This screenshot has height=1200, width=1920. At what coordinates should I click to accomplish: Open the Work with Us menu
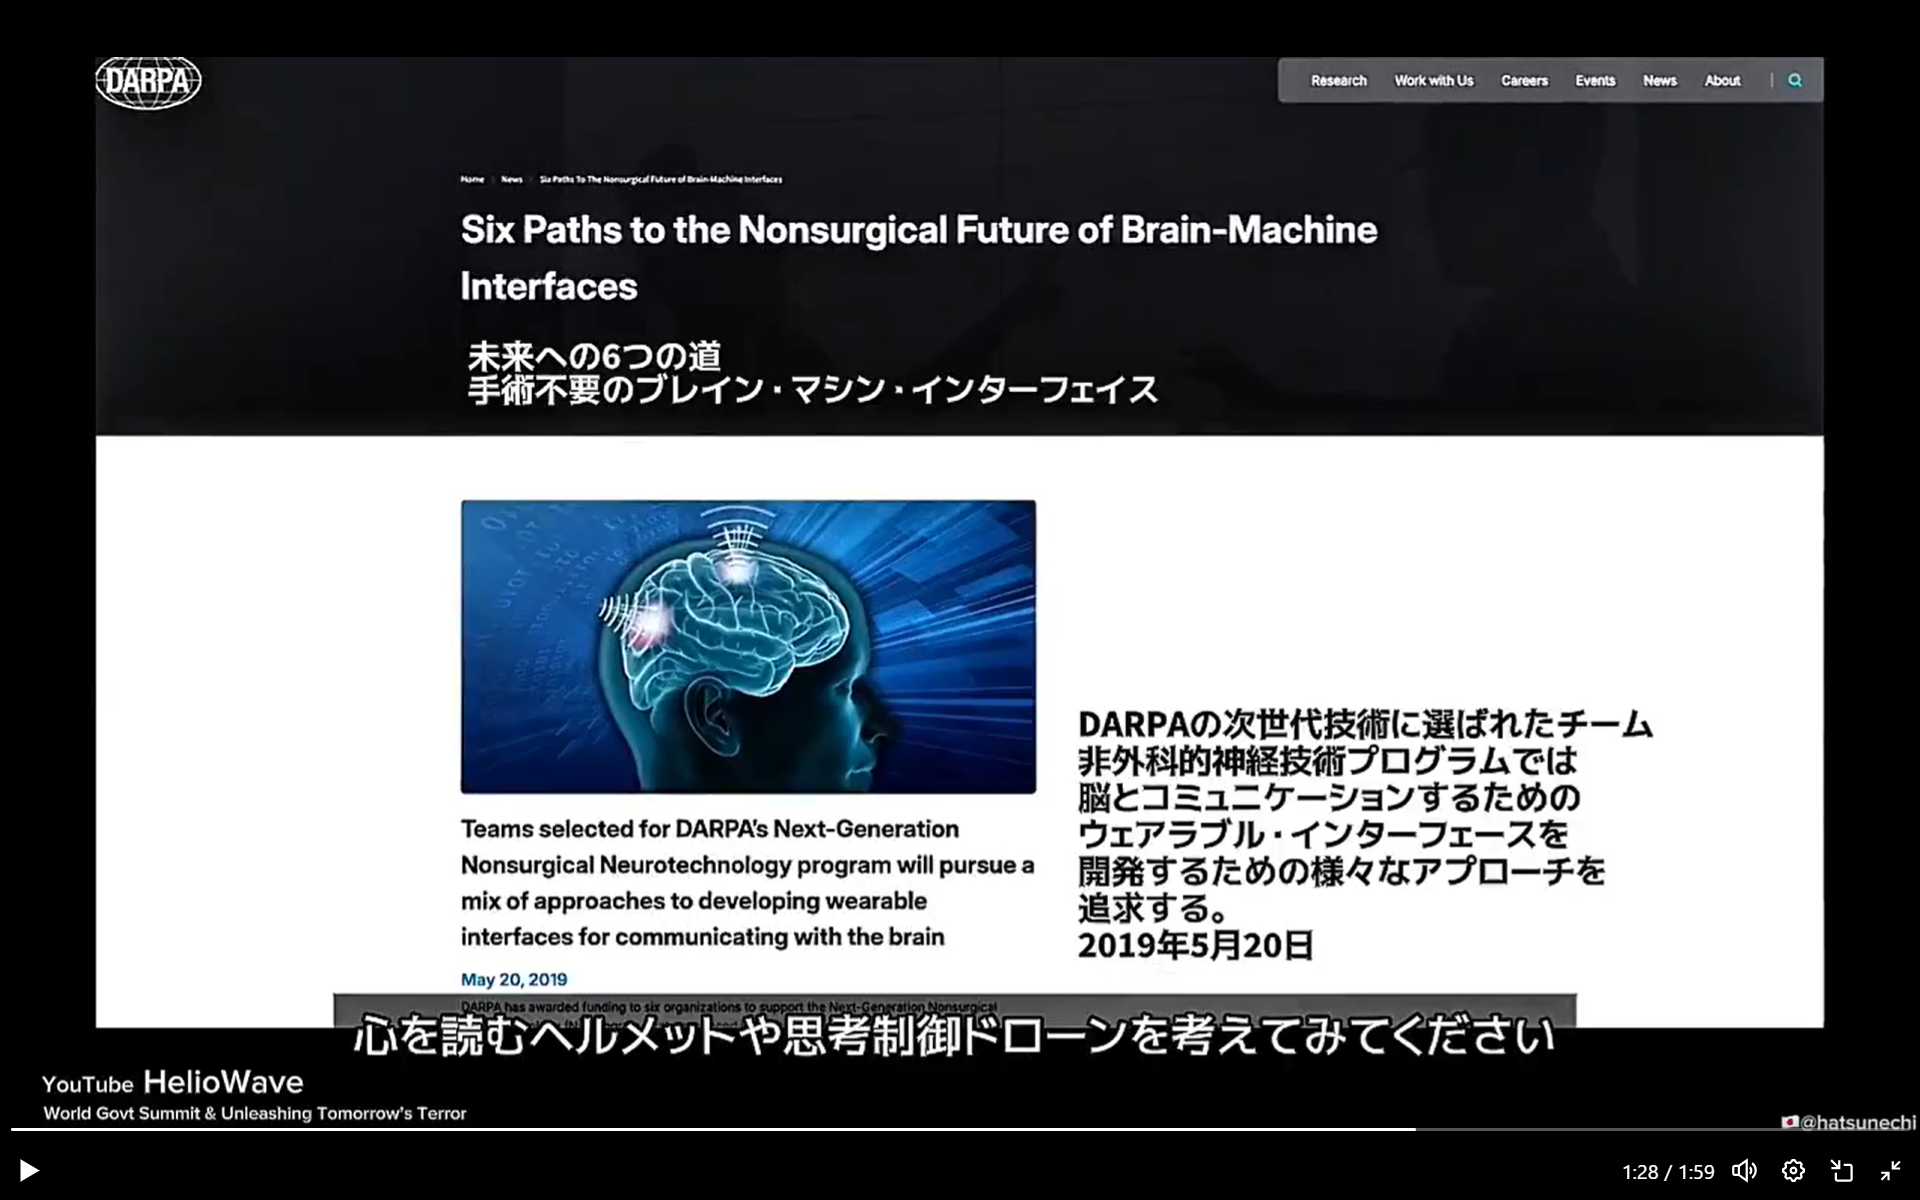pyautogui.click(x=1433, y=81)
